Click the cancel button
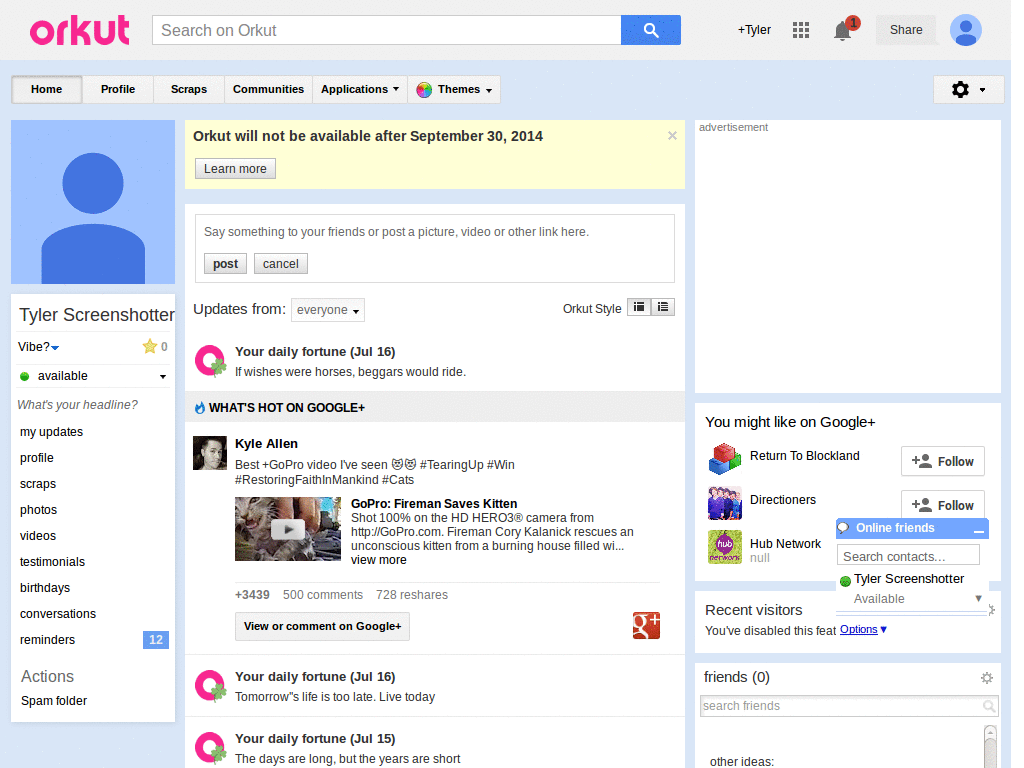Screen dimensions: 1024x768 281,264
